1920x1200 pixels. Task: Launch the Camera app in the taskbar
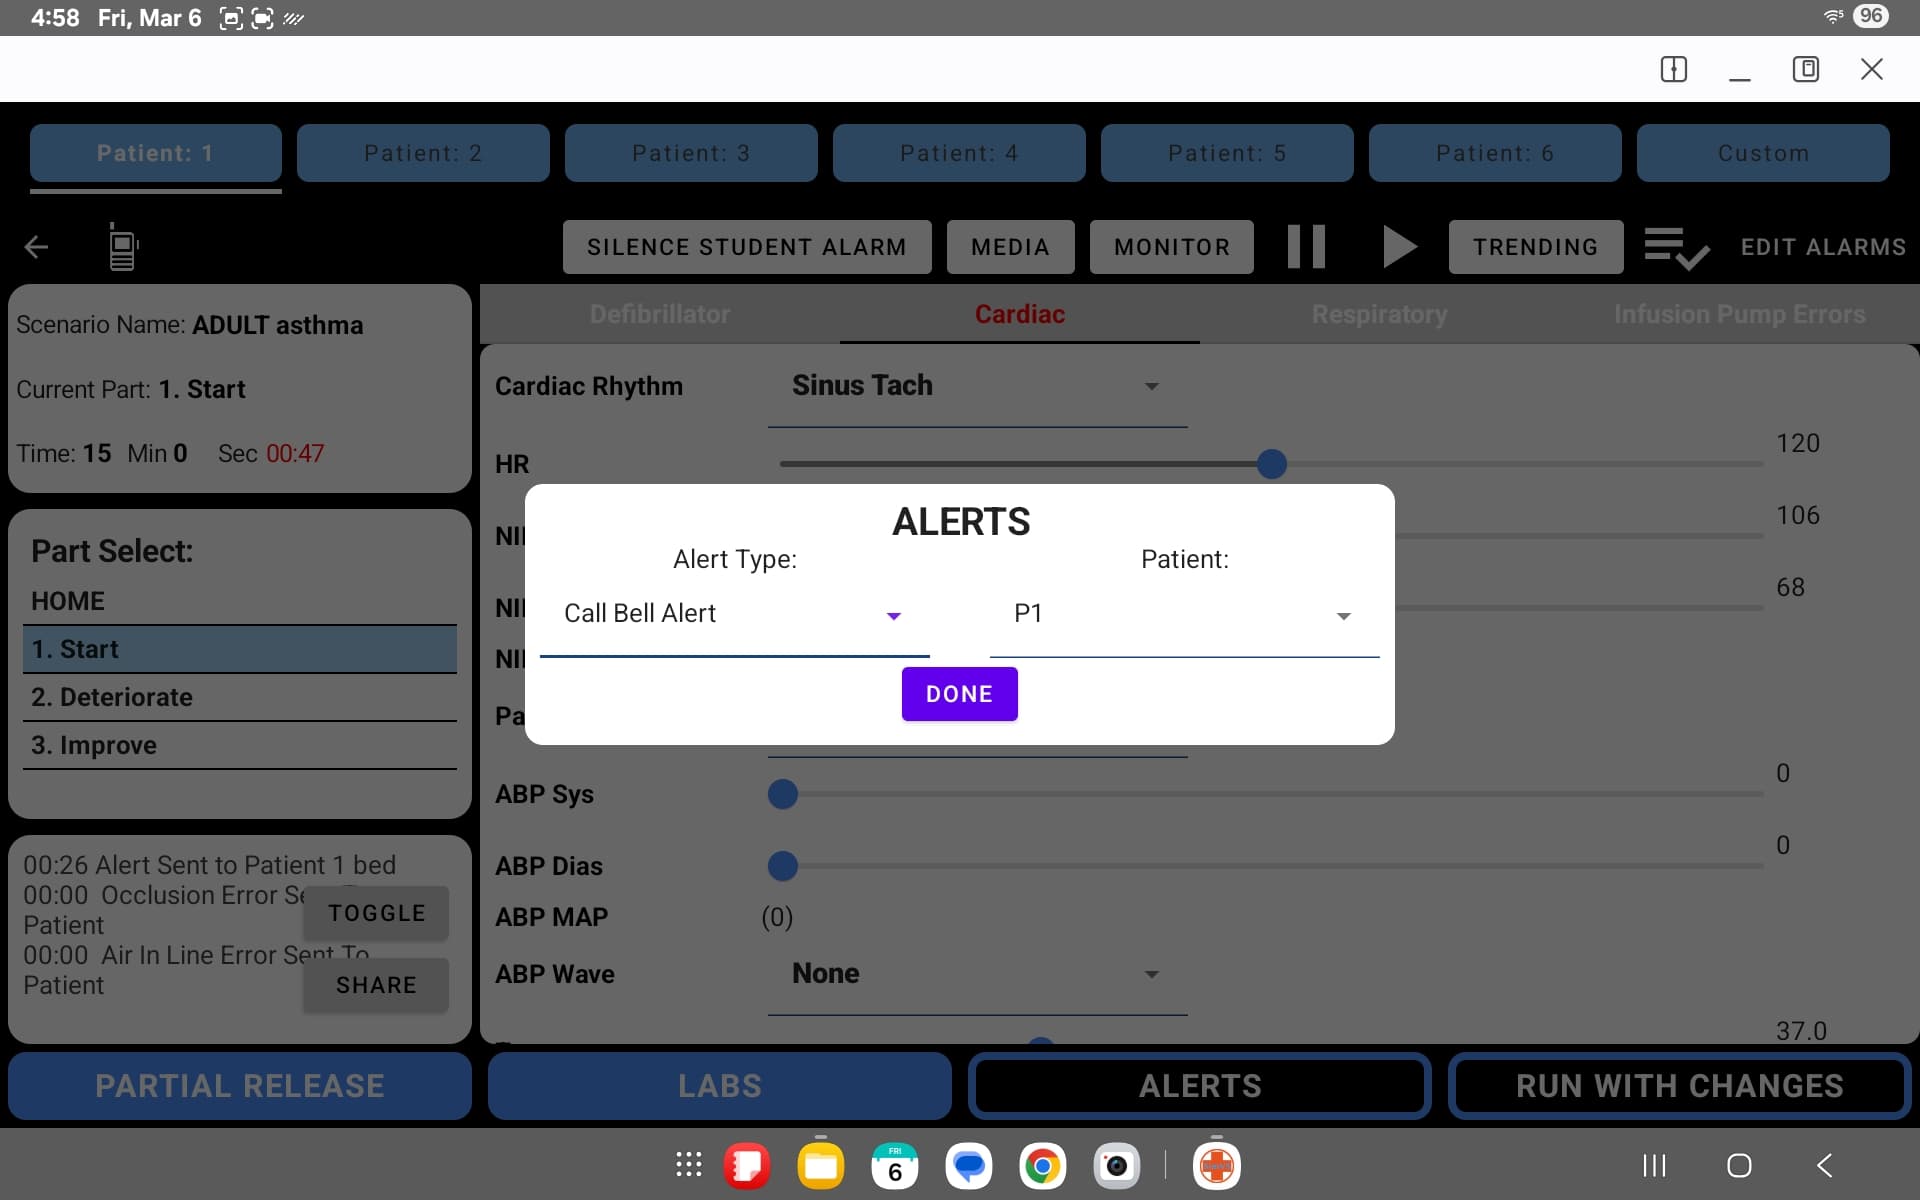click(x=1117, y=1165)
